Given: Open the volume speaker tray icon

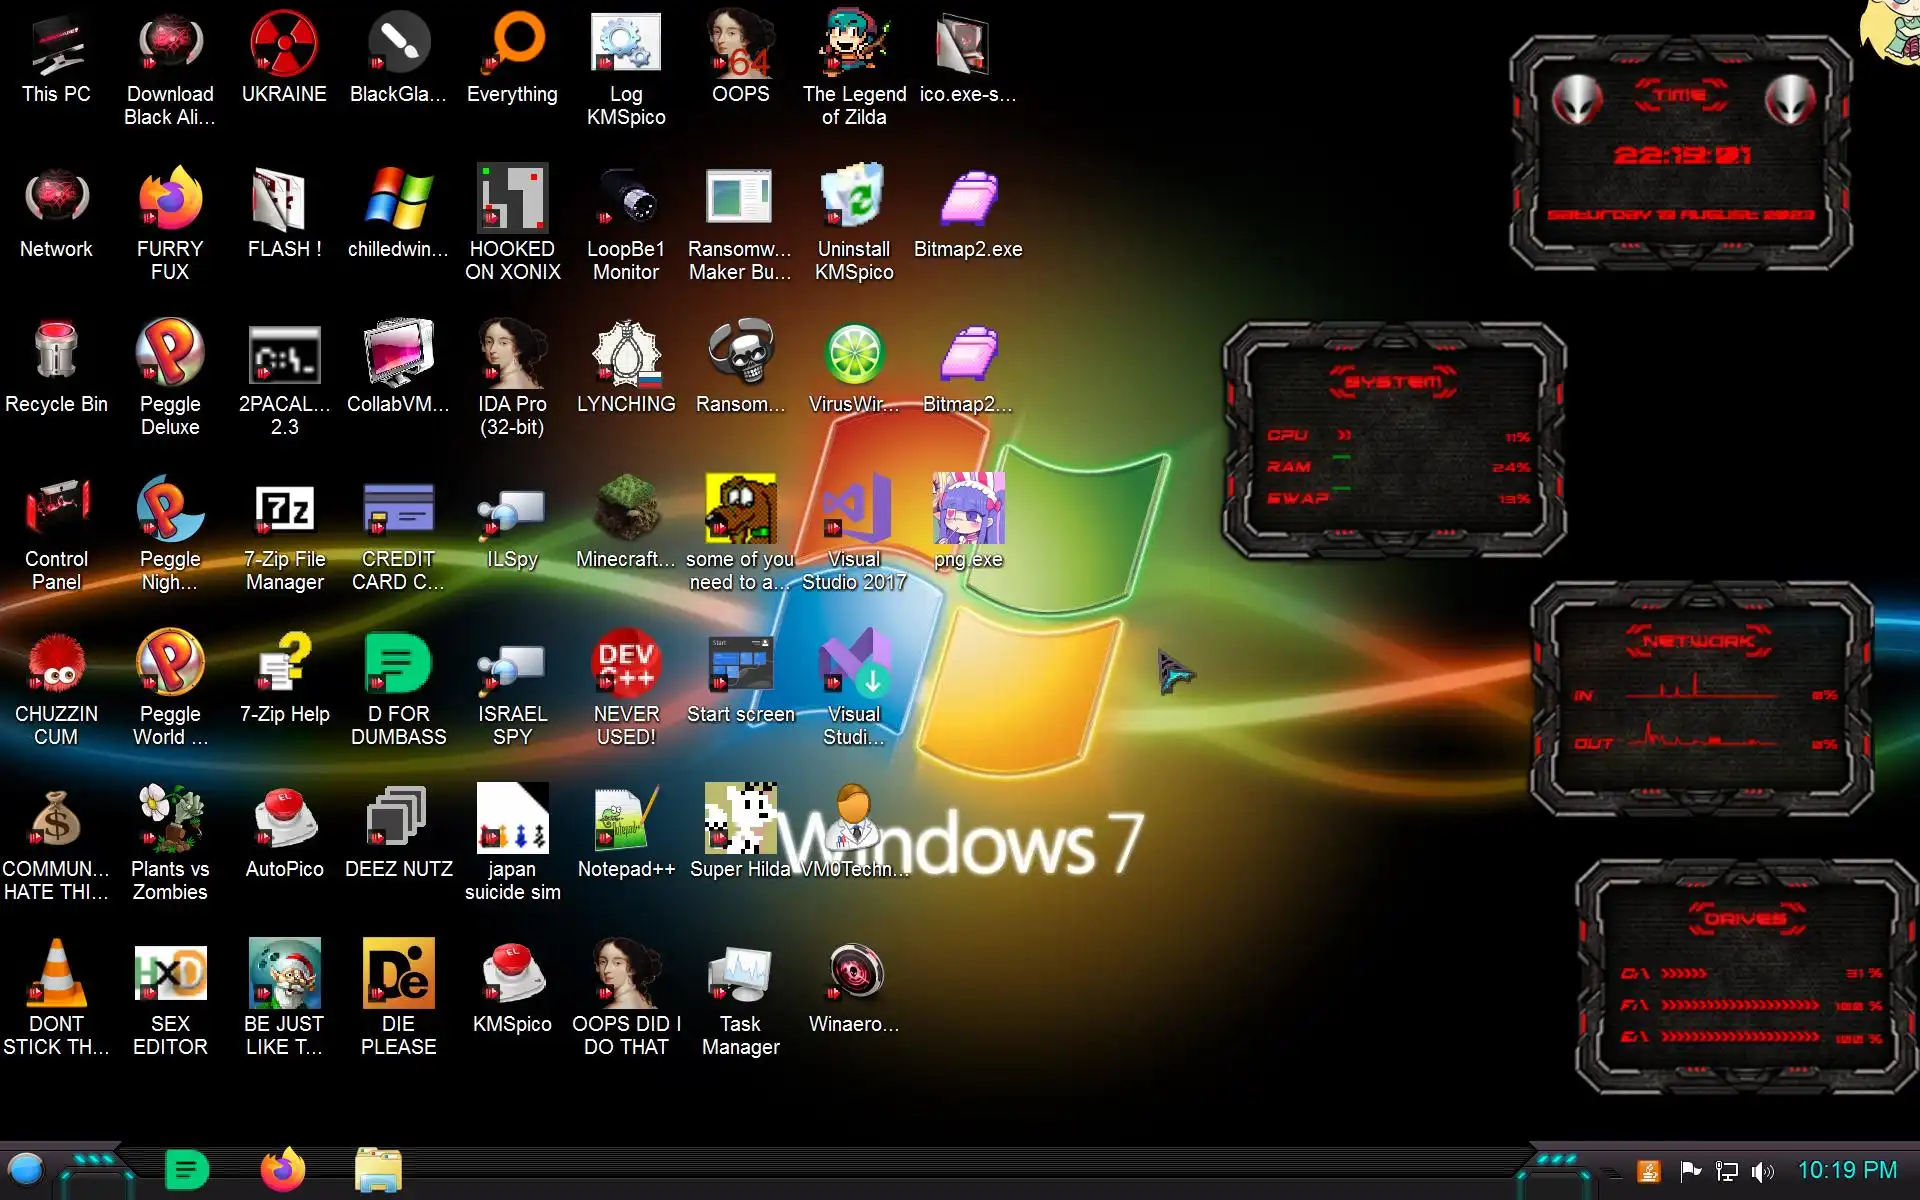Looking at the screenshot, I should coord(1763,1171).
